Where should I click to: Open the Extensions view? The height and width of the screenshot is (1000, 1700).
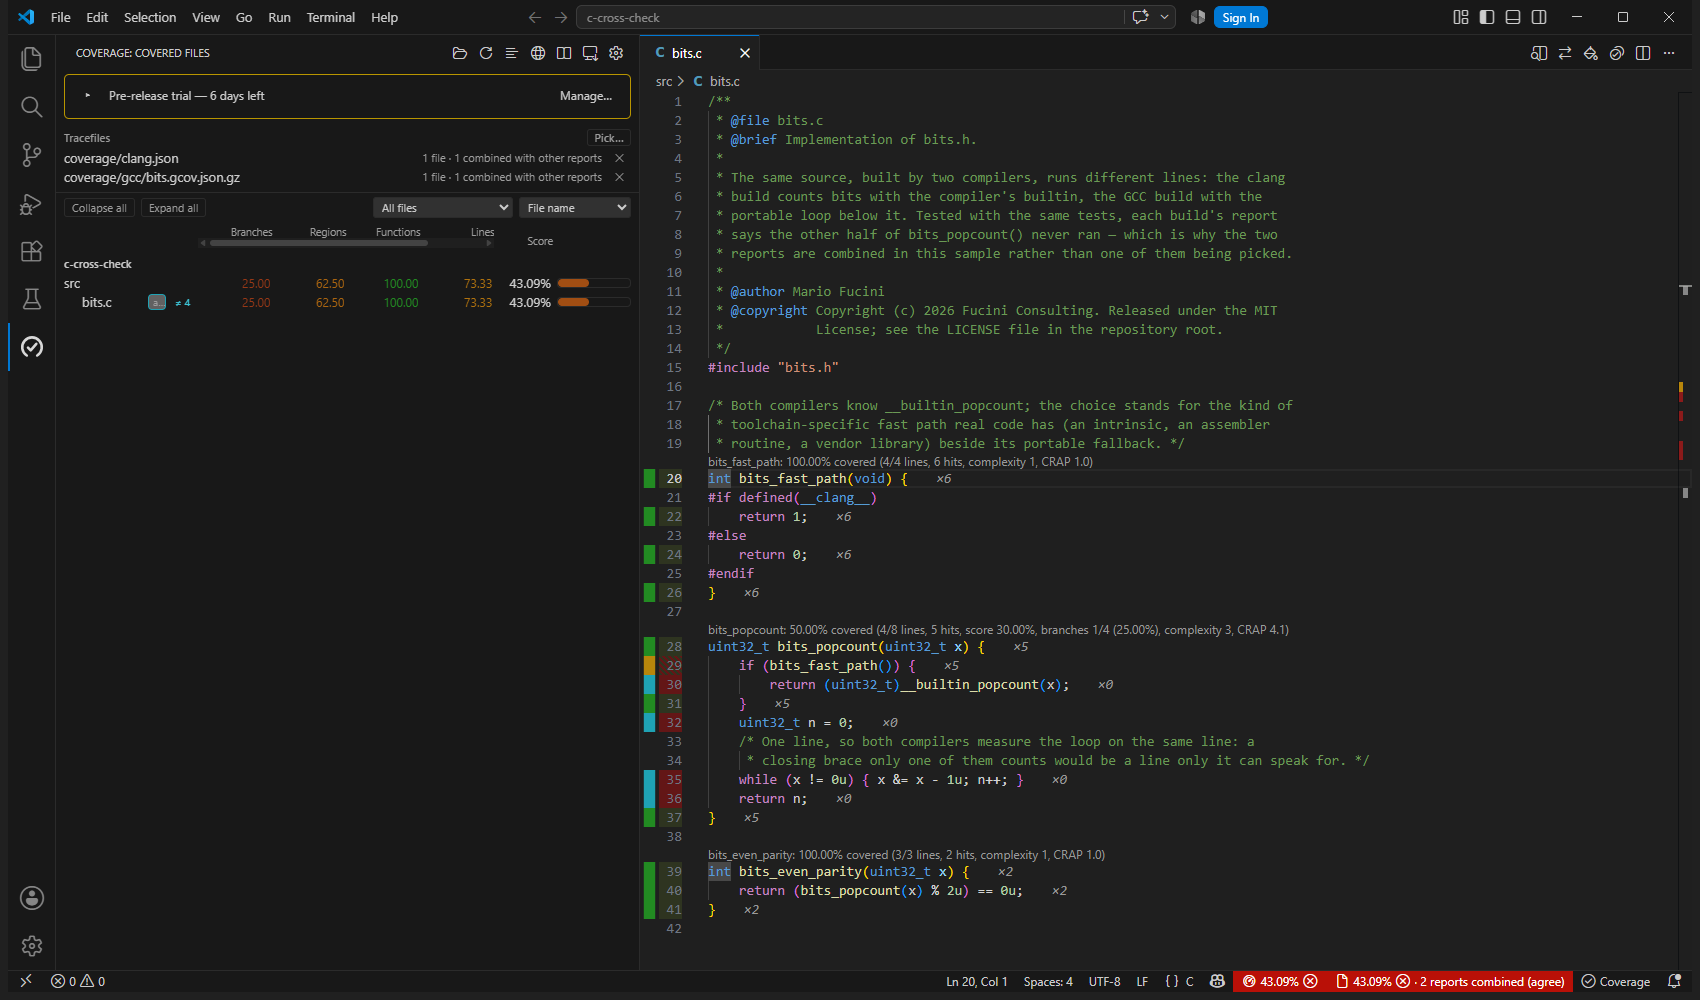click(31, 251)
